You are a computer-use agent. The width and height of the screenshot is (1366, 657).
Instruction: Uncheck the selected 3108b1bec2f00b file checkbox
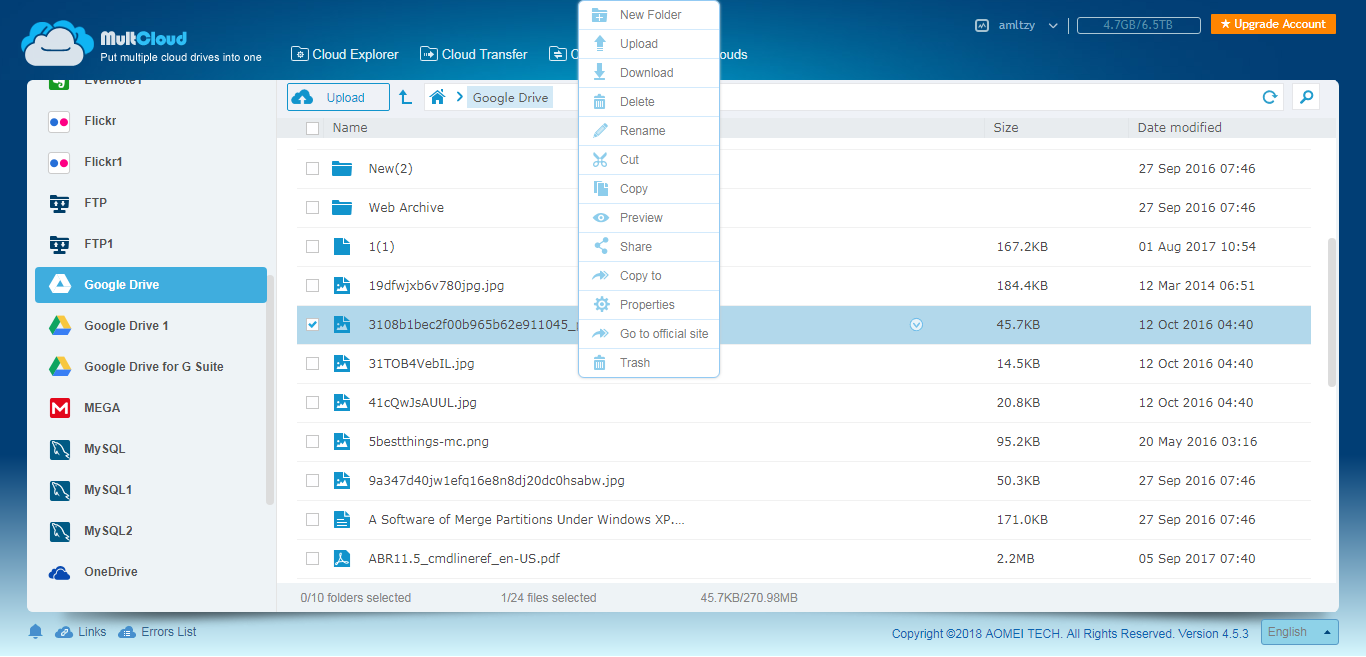(x=312, y=325)
